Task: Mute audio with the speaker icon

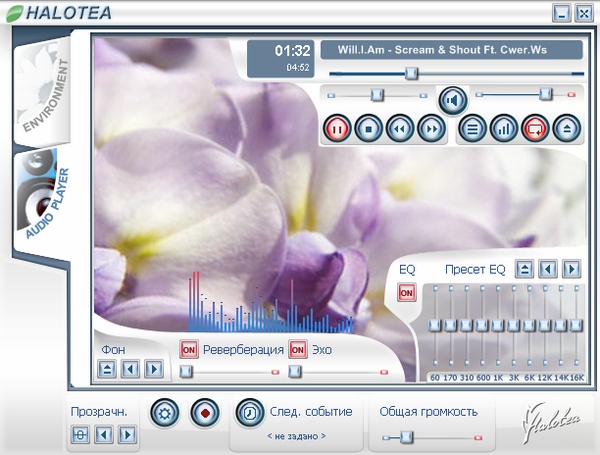Action: point(452,100)
